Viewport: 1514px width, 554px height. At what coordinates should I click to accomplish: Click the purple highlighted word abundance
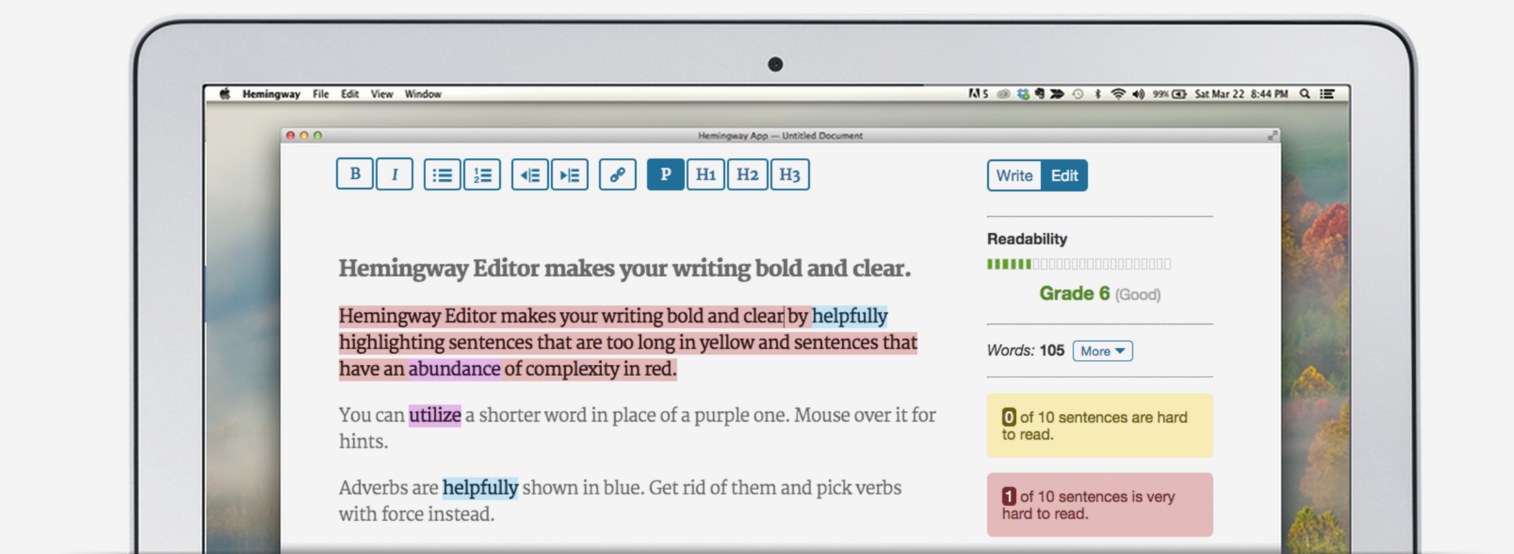pos(454,369)
